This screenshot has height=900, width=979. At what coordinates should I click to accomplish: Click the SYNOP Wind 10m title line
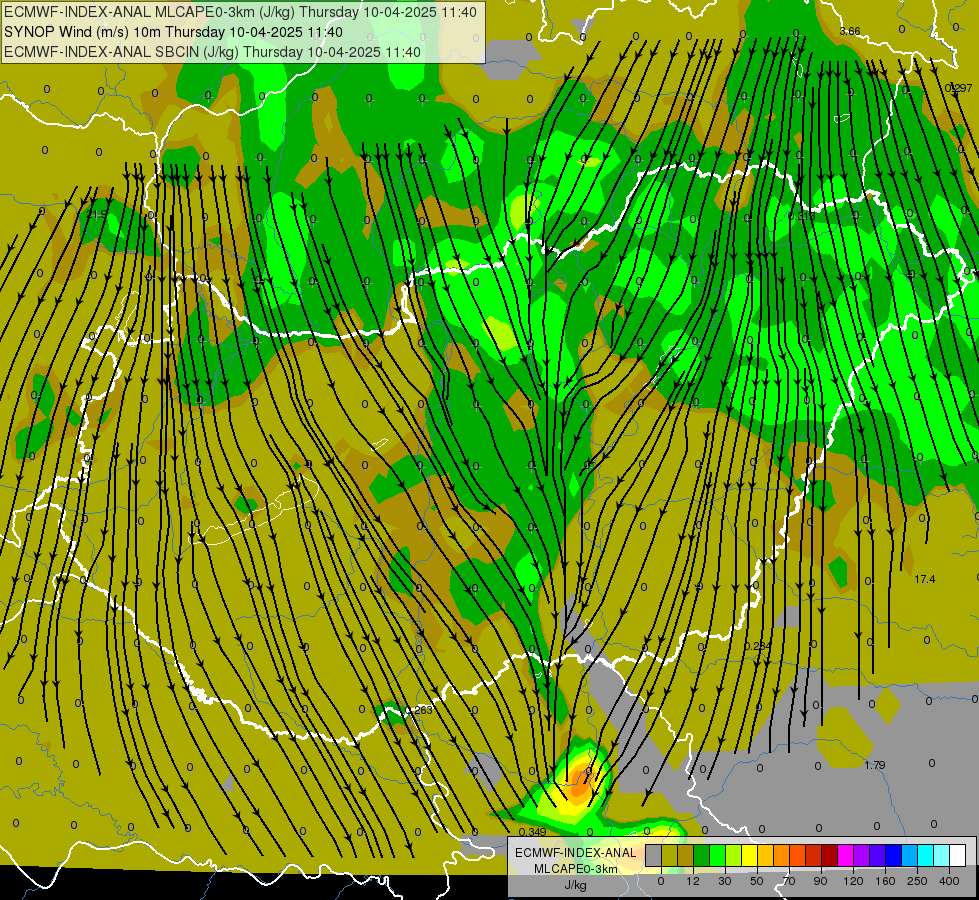(x=173, y=32)
